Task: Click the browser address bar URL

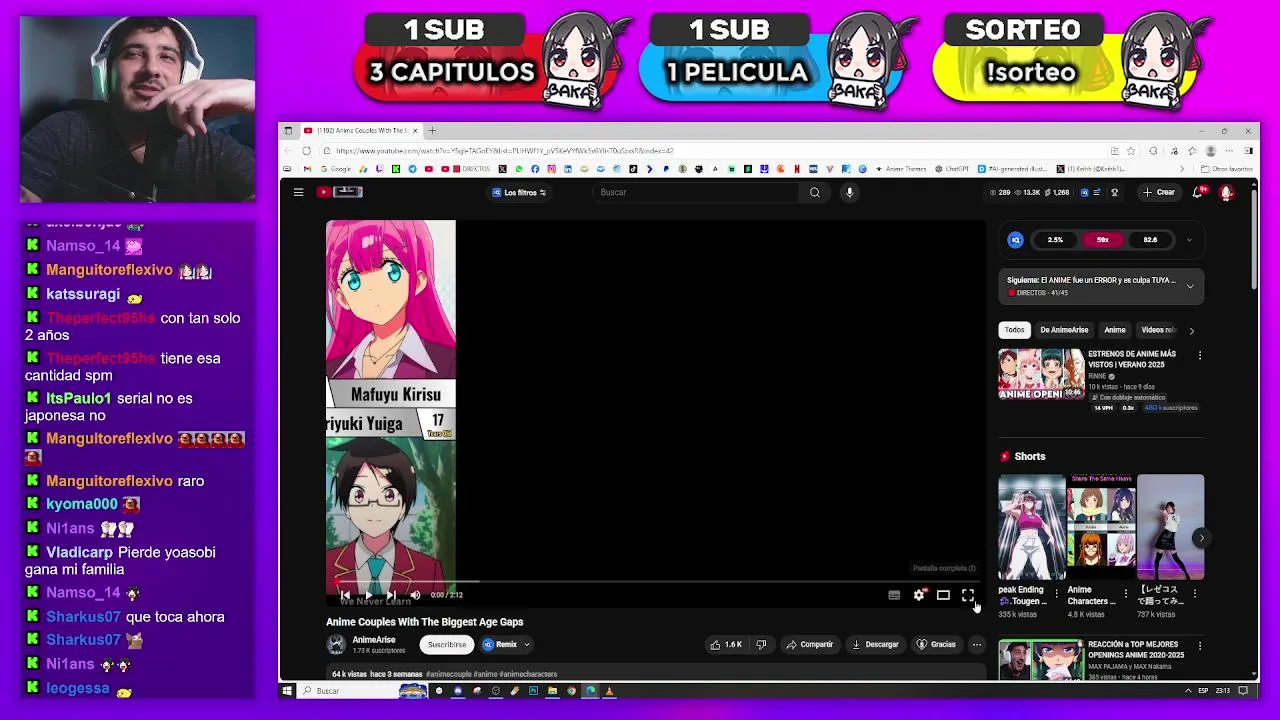Action: pos(505,151)
